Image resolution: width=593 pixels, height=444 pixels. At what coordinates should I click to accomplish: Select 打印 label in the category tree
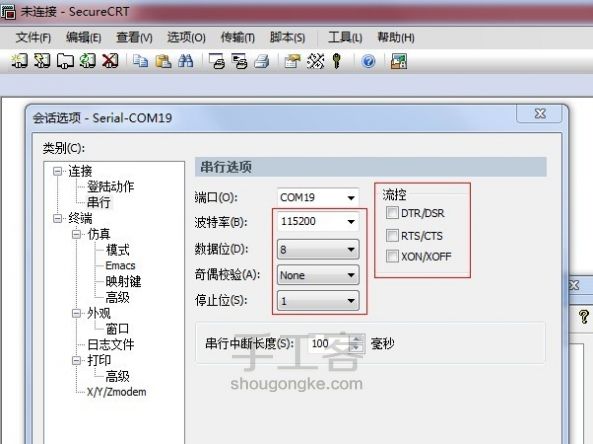tap(99, 360)
